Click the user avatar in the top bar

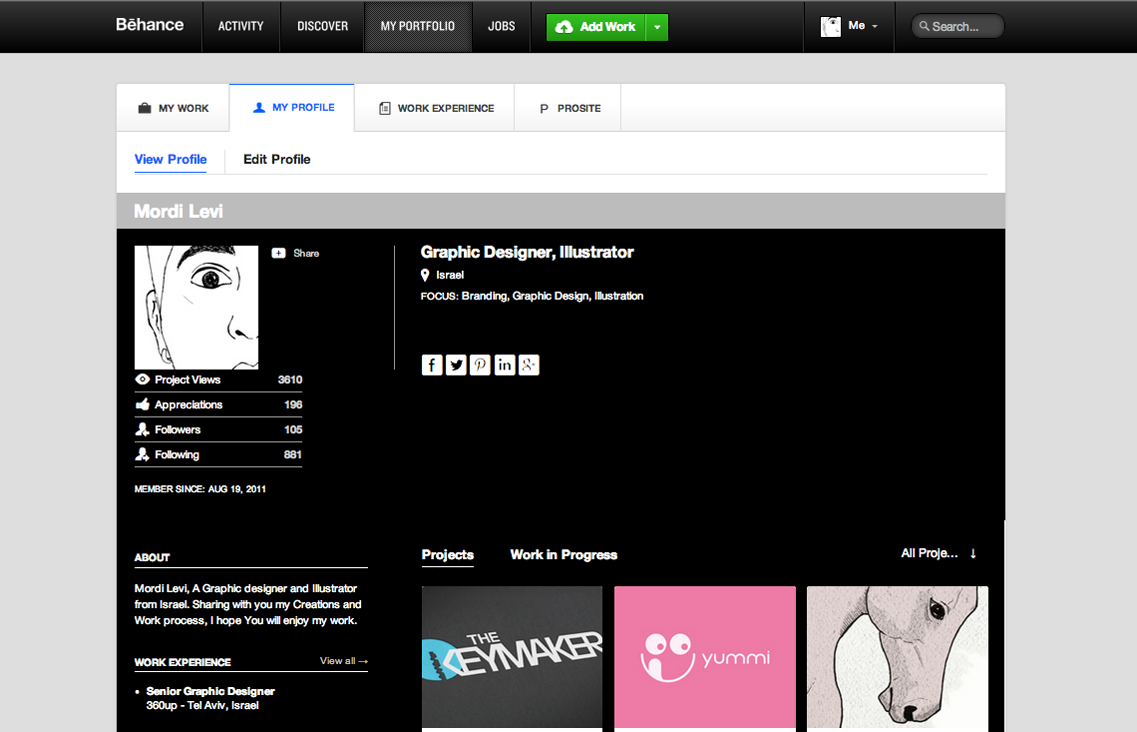point(830,26)
